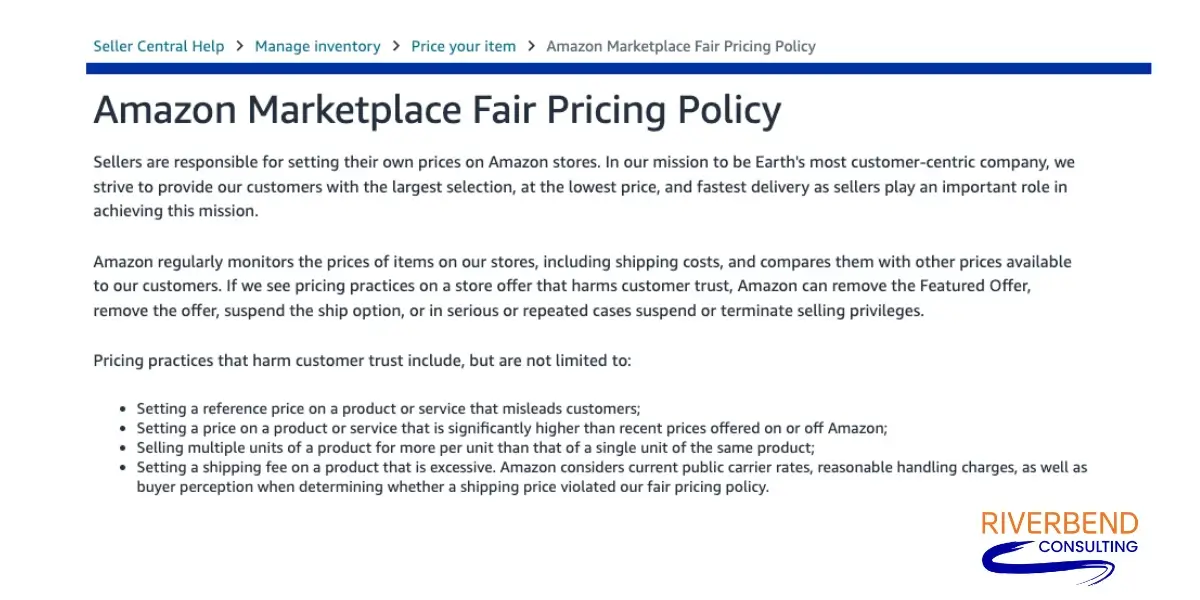This screenshot has width=1200, height=600.
Task: Click paragraph starting "Amazon regularly monitors"
Action: pos(582,286)
